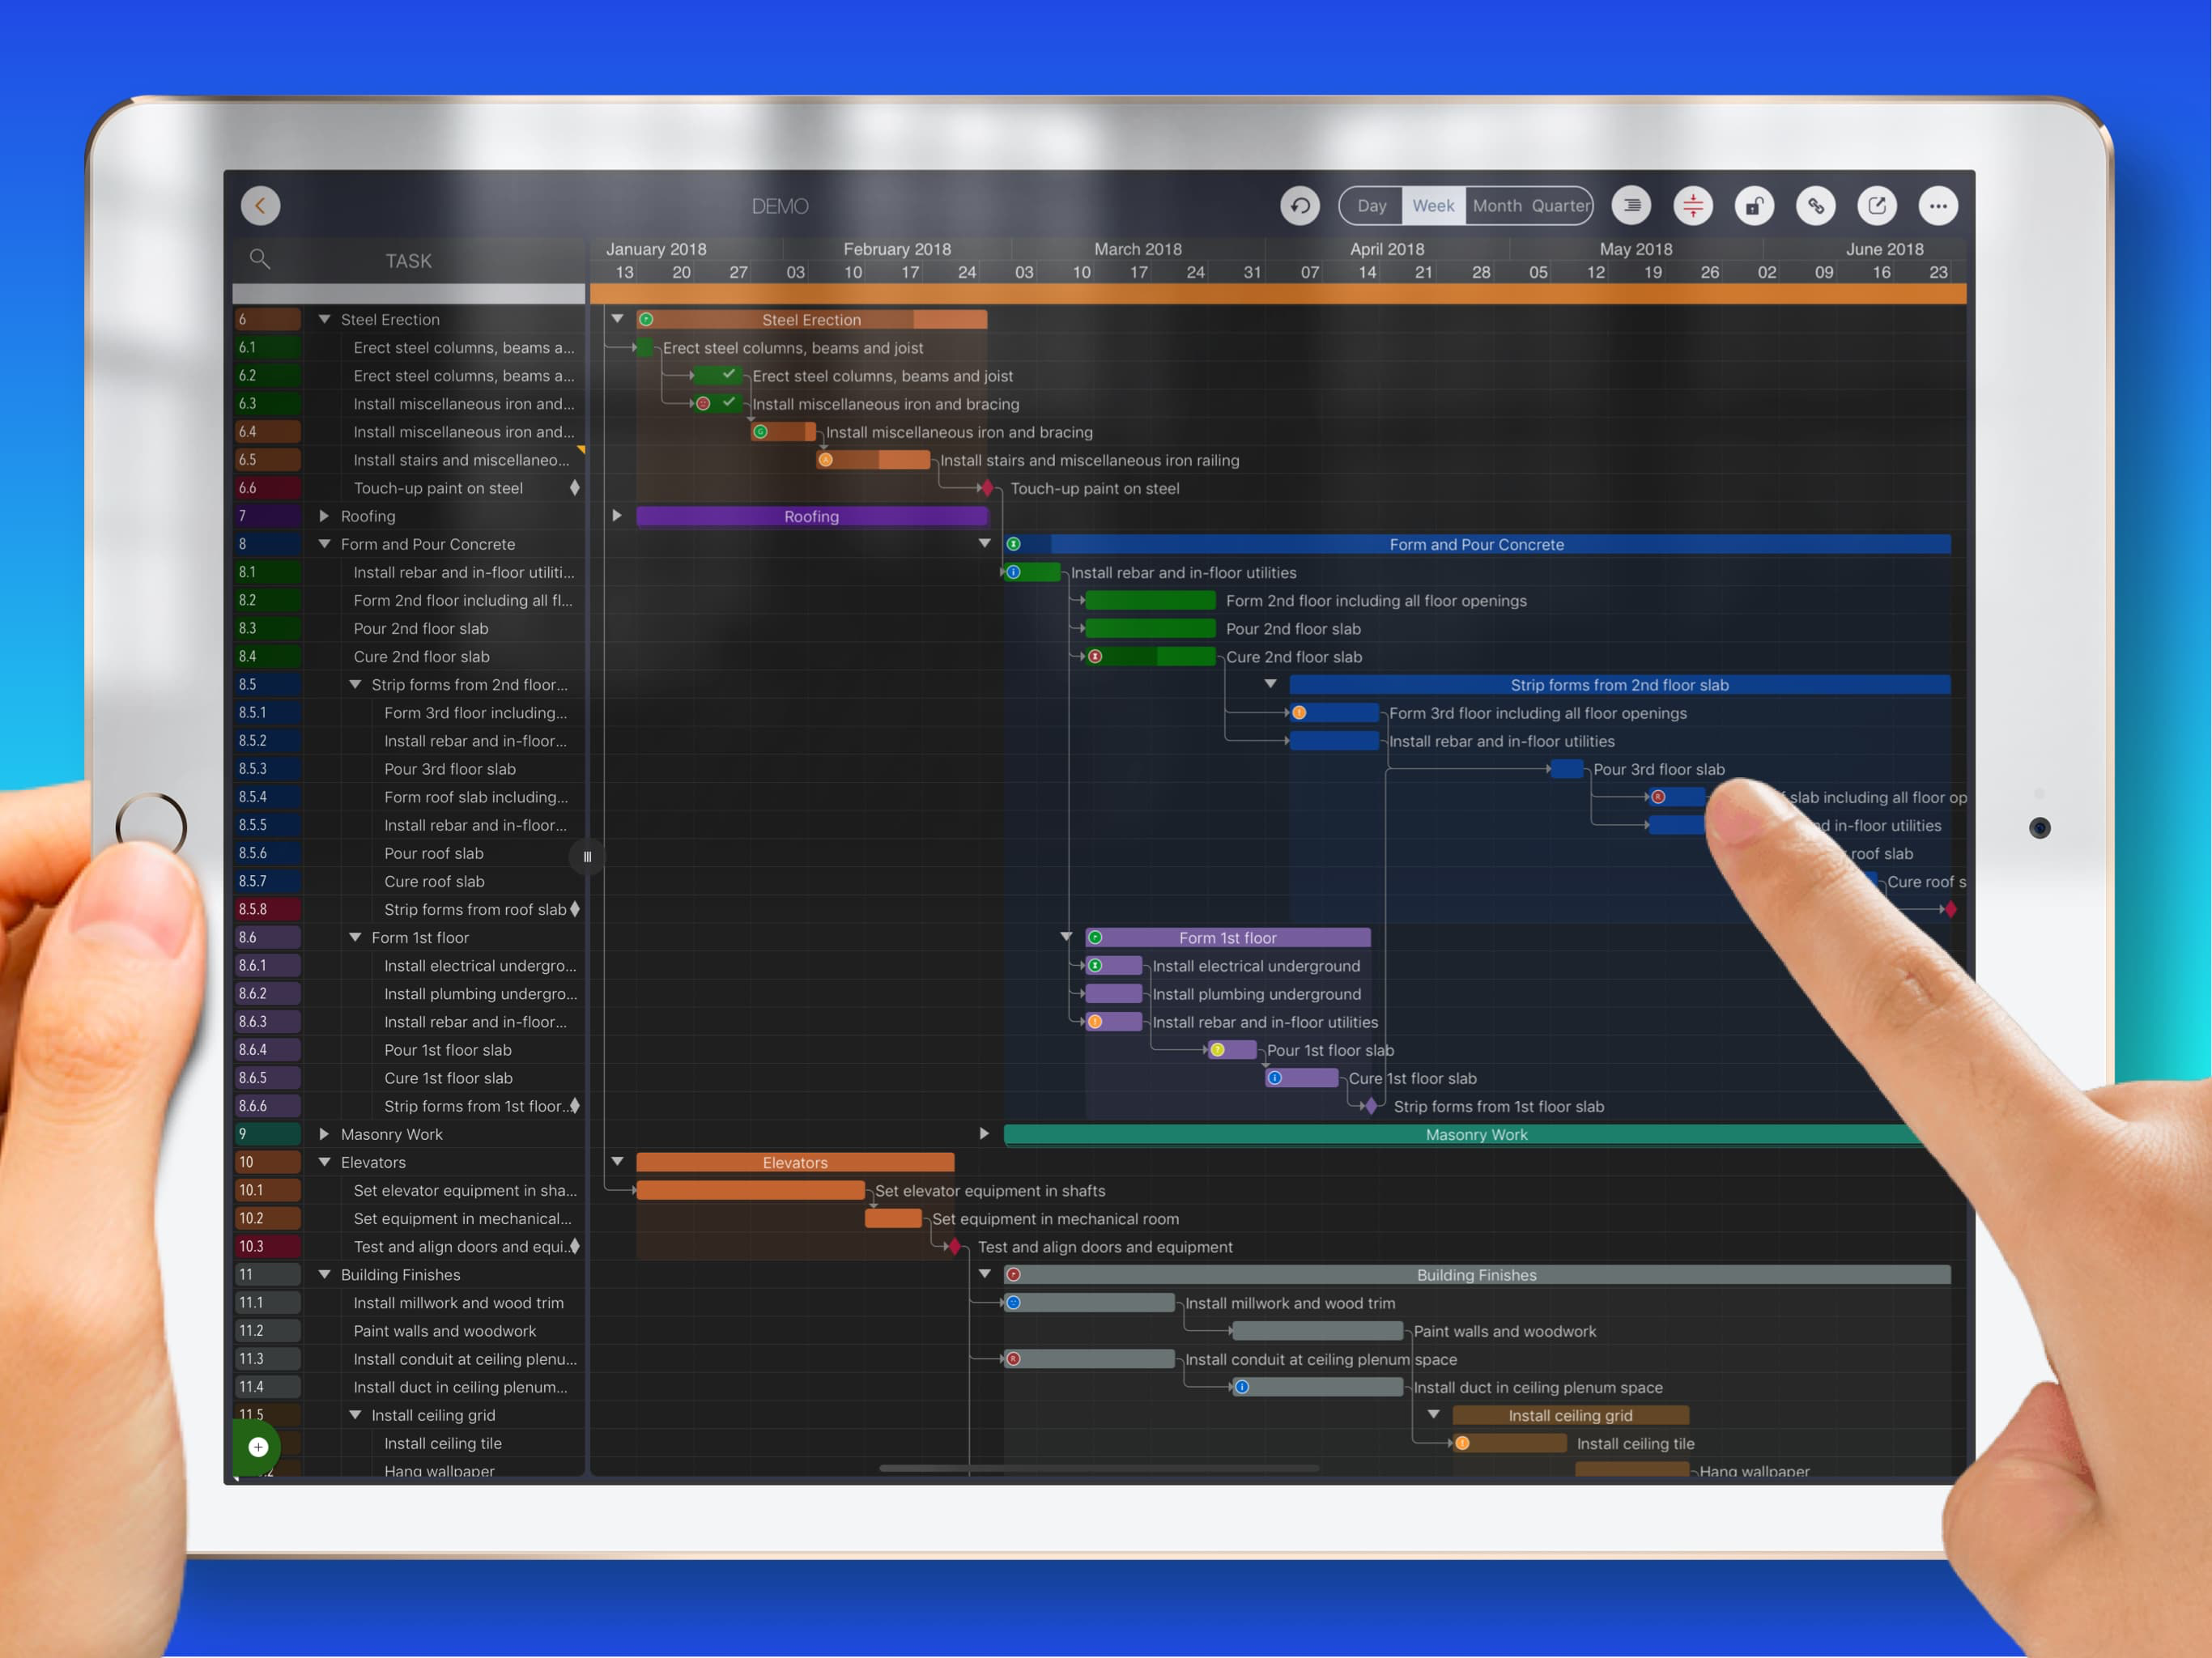This screenshot has height=1658, width=2212.
Task: Expand the Roofing task group
Action: click(x=324, y=516)
